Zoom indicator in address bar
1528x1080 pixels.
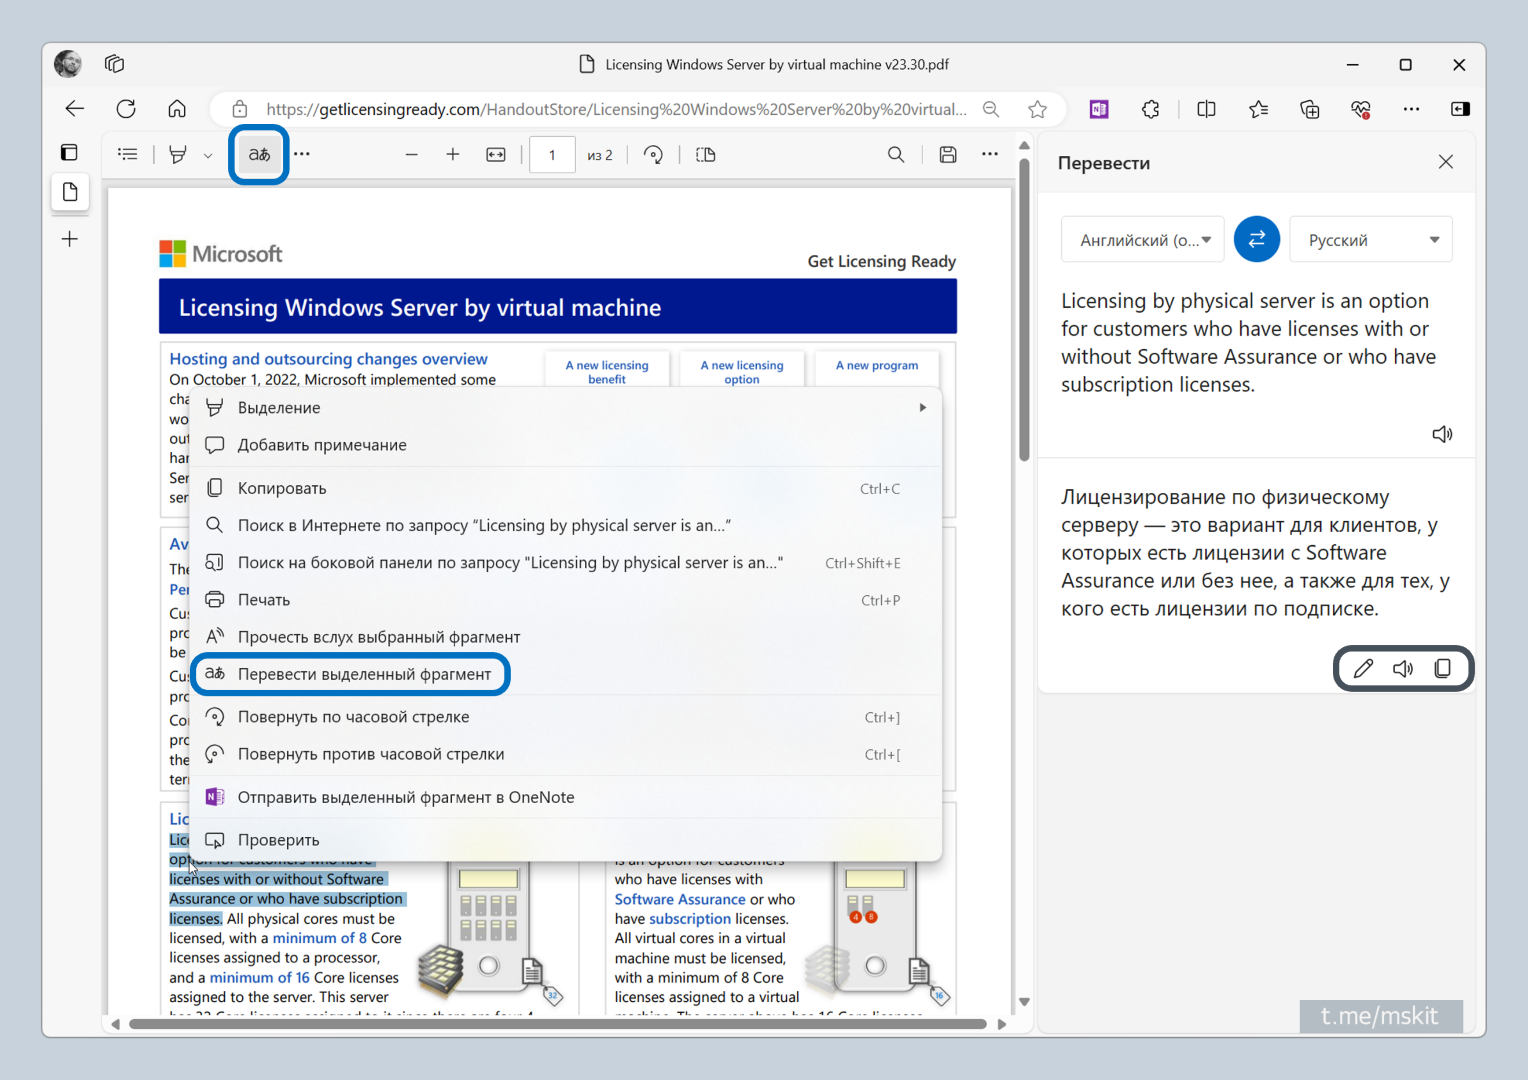[x=991, y=109]
